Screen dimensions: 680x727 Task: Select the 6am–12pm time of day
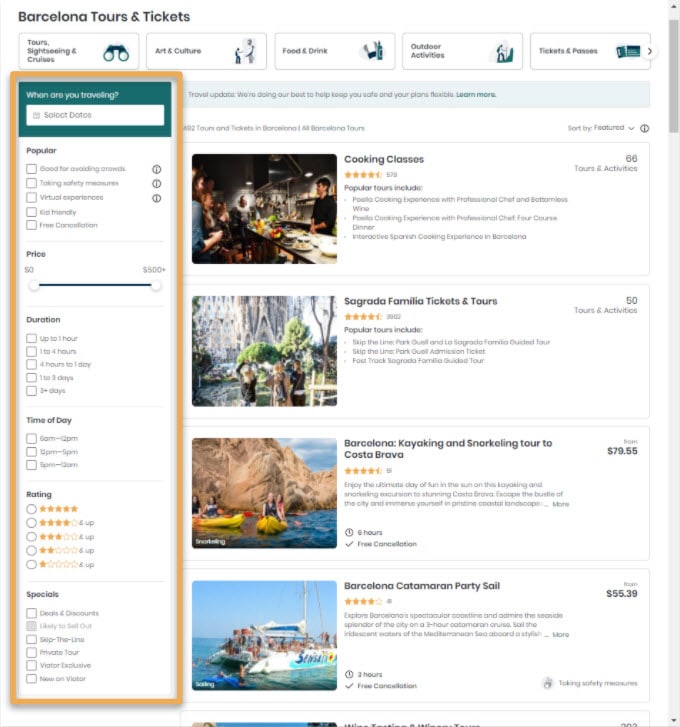click(32, 438)
